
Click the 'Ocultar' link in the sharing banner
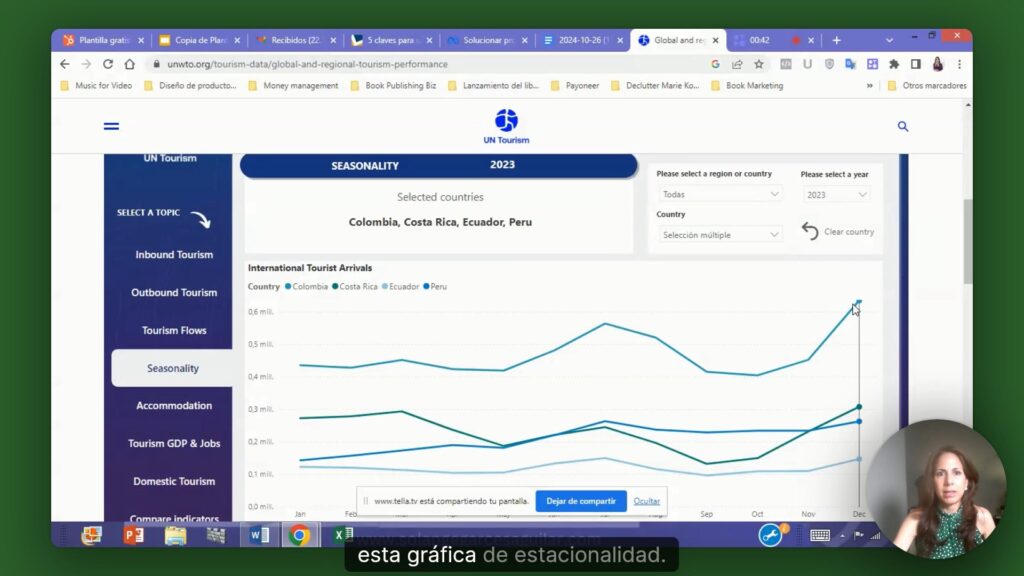pos(646,501)
